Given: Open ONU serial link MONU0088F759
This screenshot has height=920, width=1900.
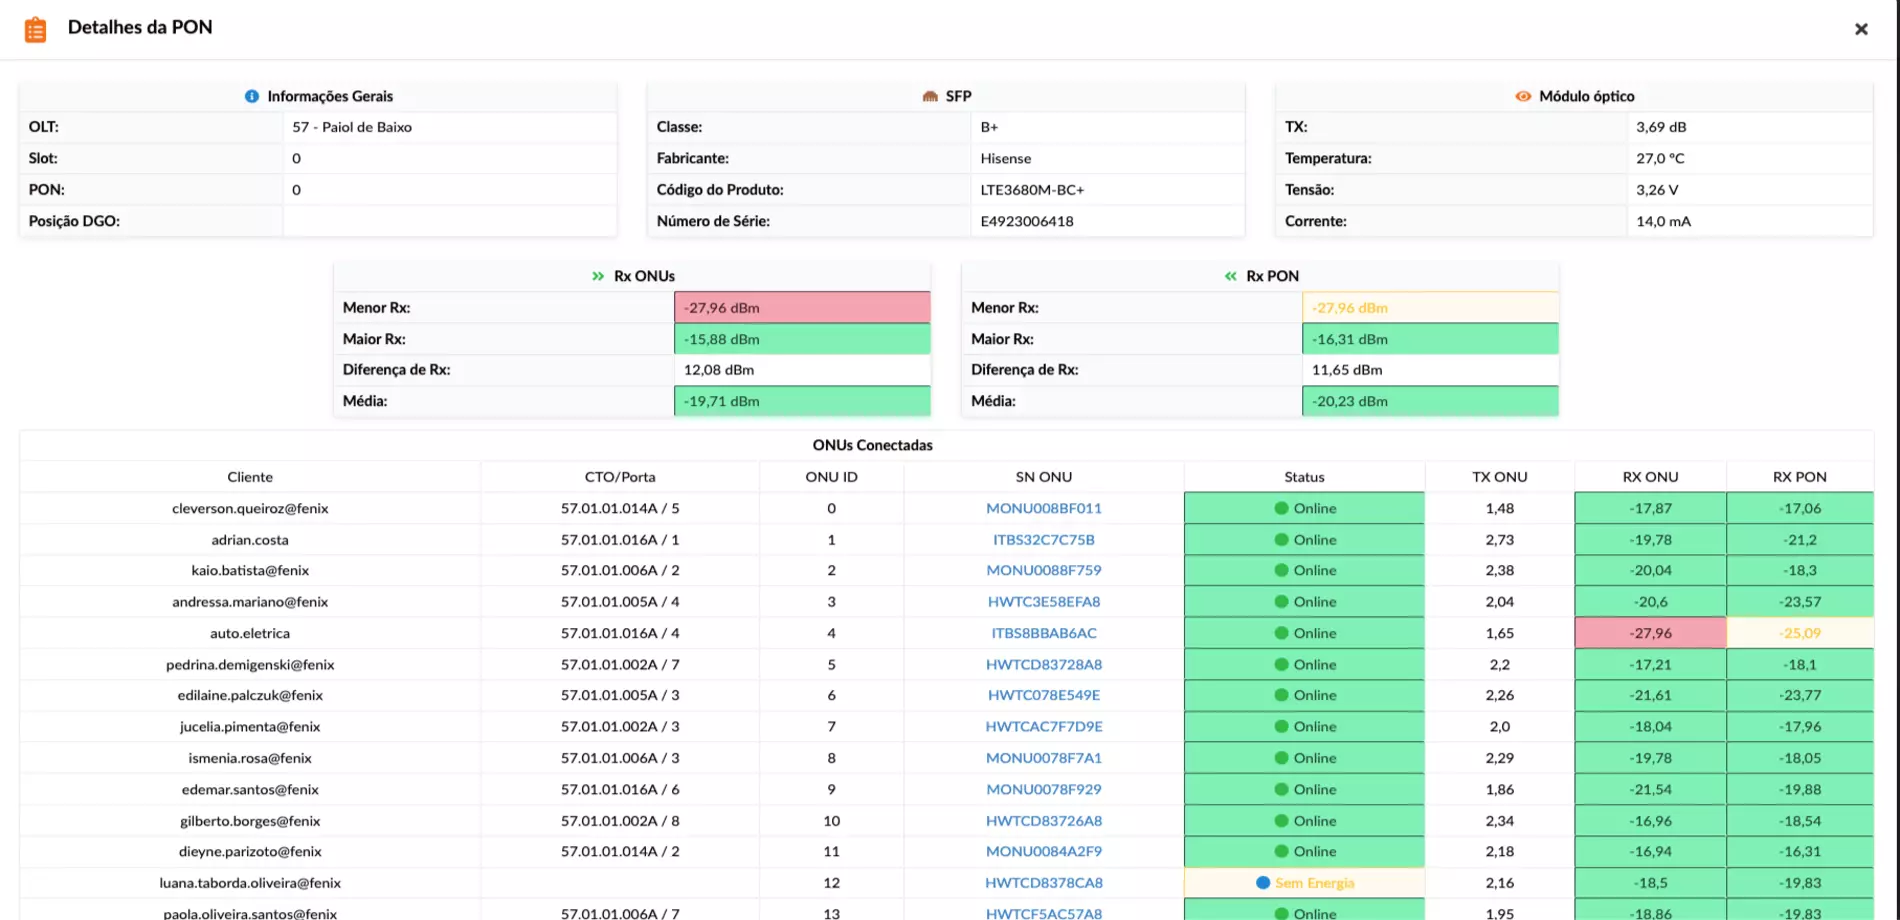Looking at the screenshot, I should click(1044, 570).
